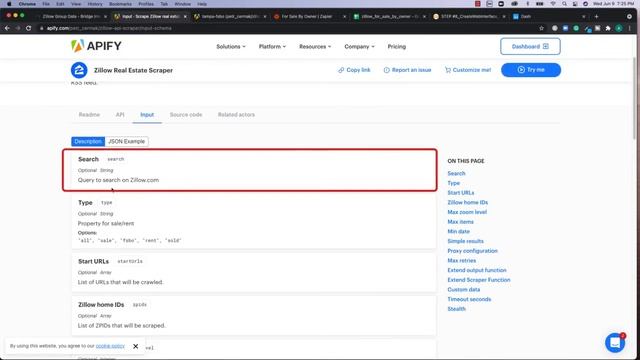Expand the Platform dropdown menu
Image resolution: width=640 pixels, height=360 pixels.
pos(272,47)
